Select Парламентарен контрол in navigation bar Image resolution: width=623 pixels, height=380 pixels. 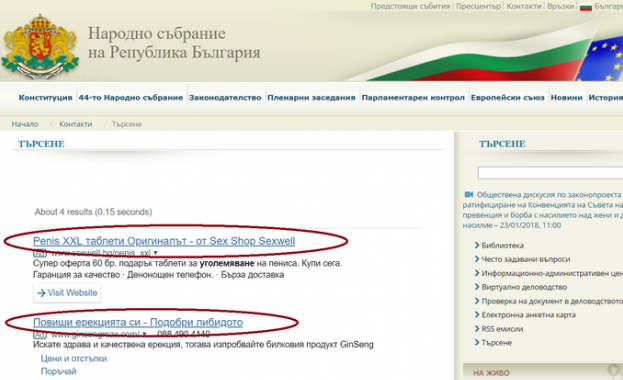tap(413, 98)
